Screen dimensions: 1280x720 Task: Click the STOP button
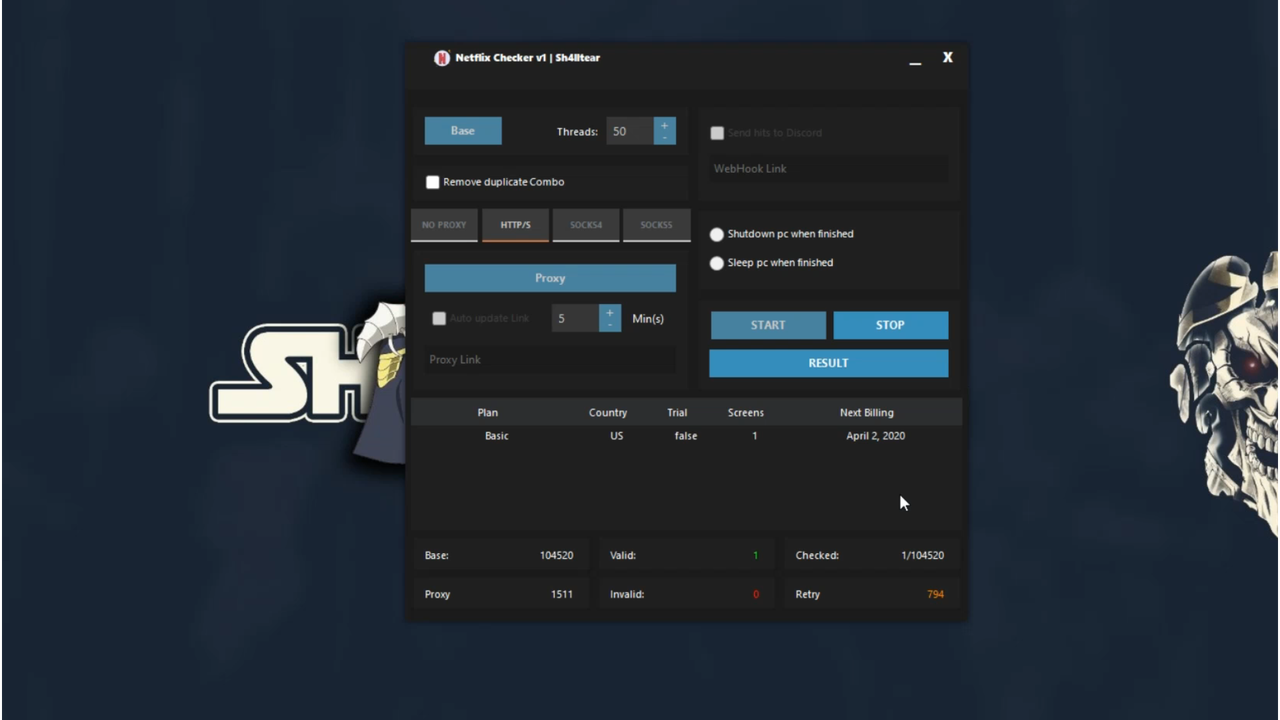(x=891, y=325)
